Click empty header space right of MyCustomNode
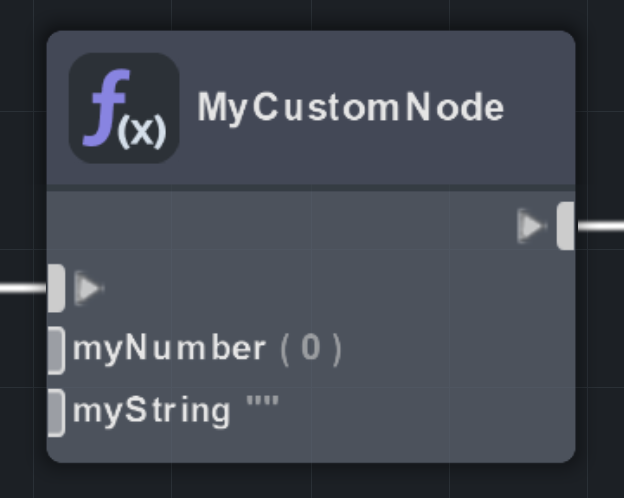 coord(540,108)
